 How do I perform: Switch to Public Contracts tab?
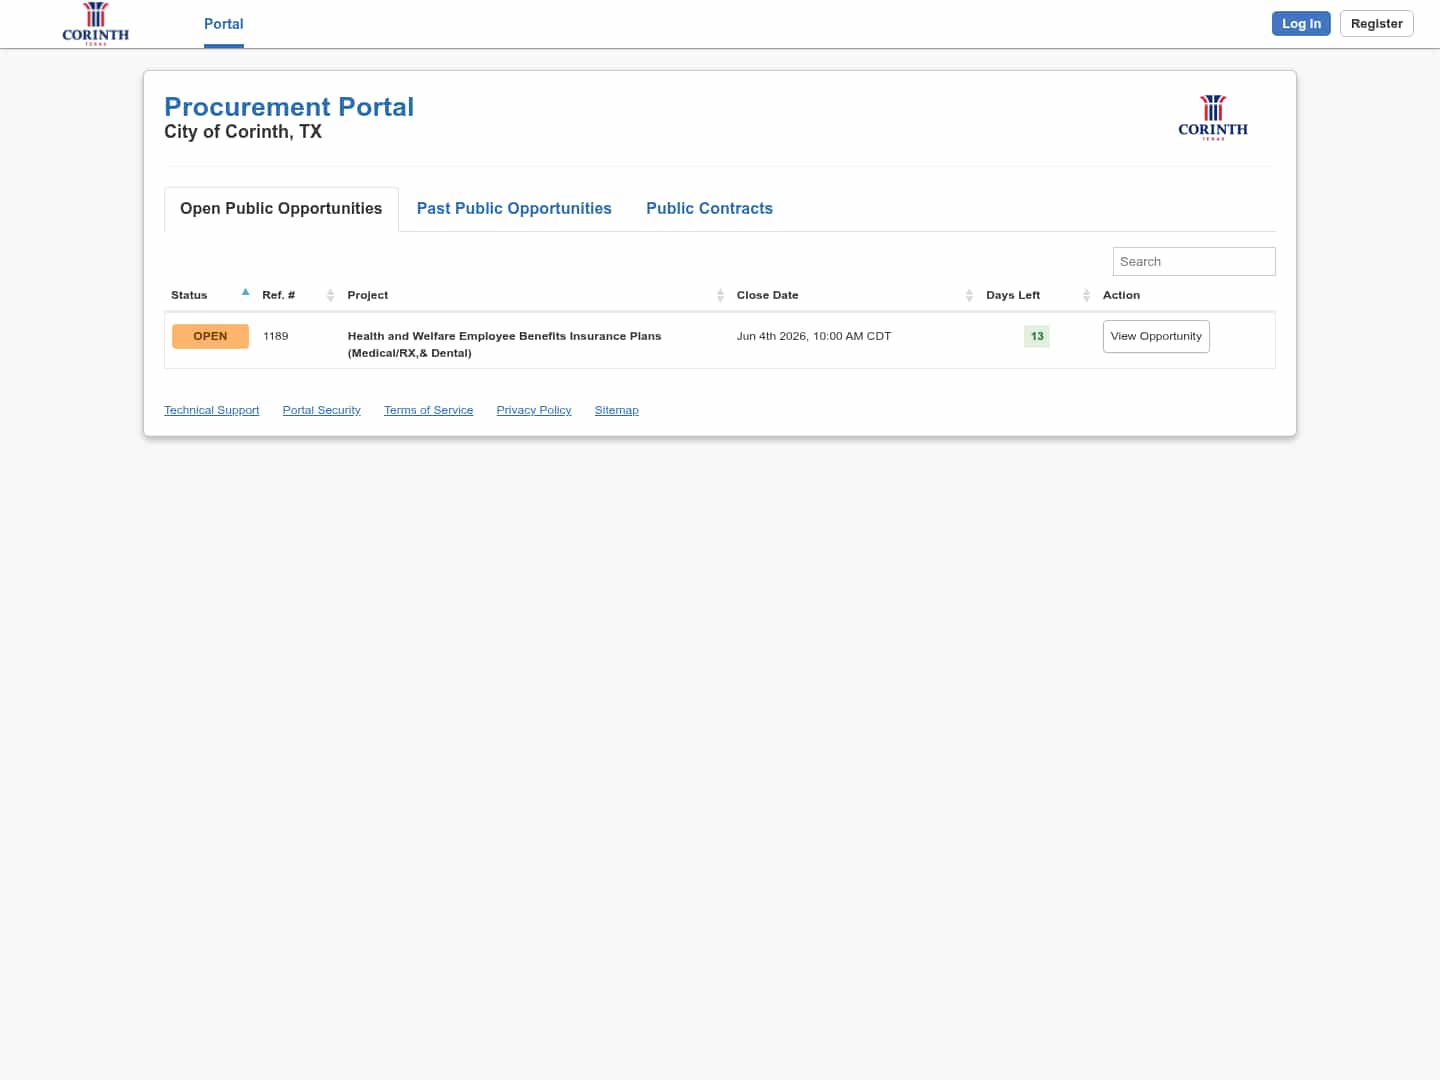pyautogui.click(x=709, y=209)
